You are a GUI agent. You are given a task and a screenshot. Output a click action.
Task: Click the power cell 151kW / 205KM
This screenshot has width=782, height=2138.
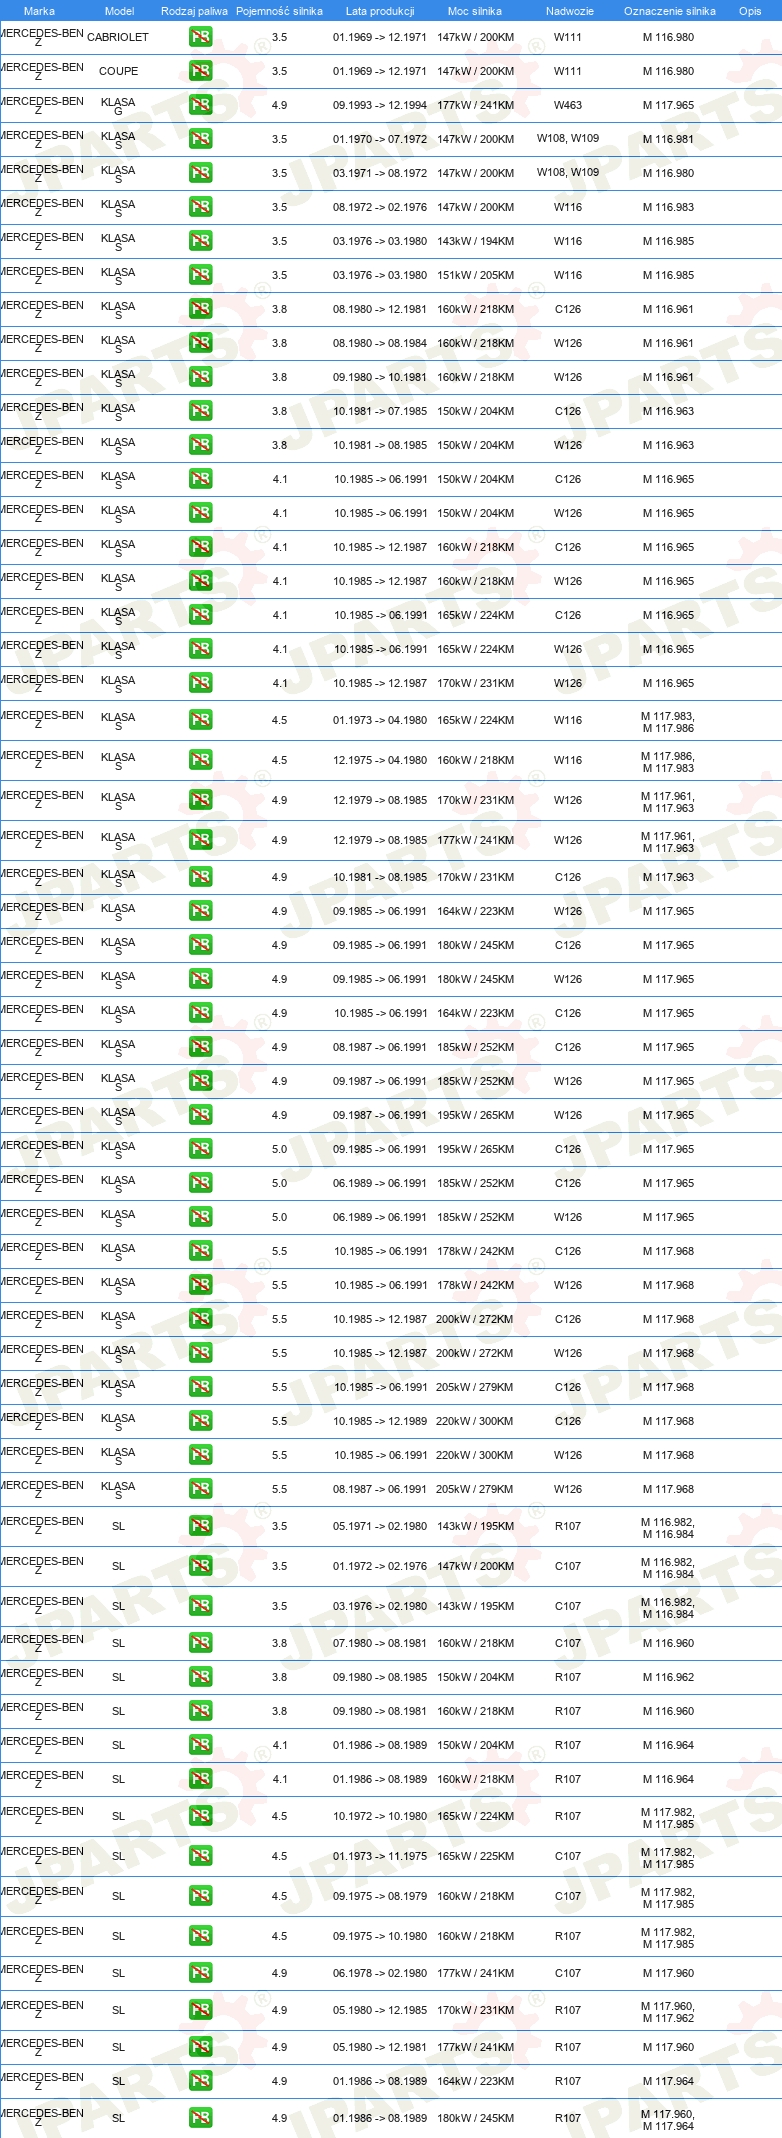coord(475,275)
